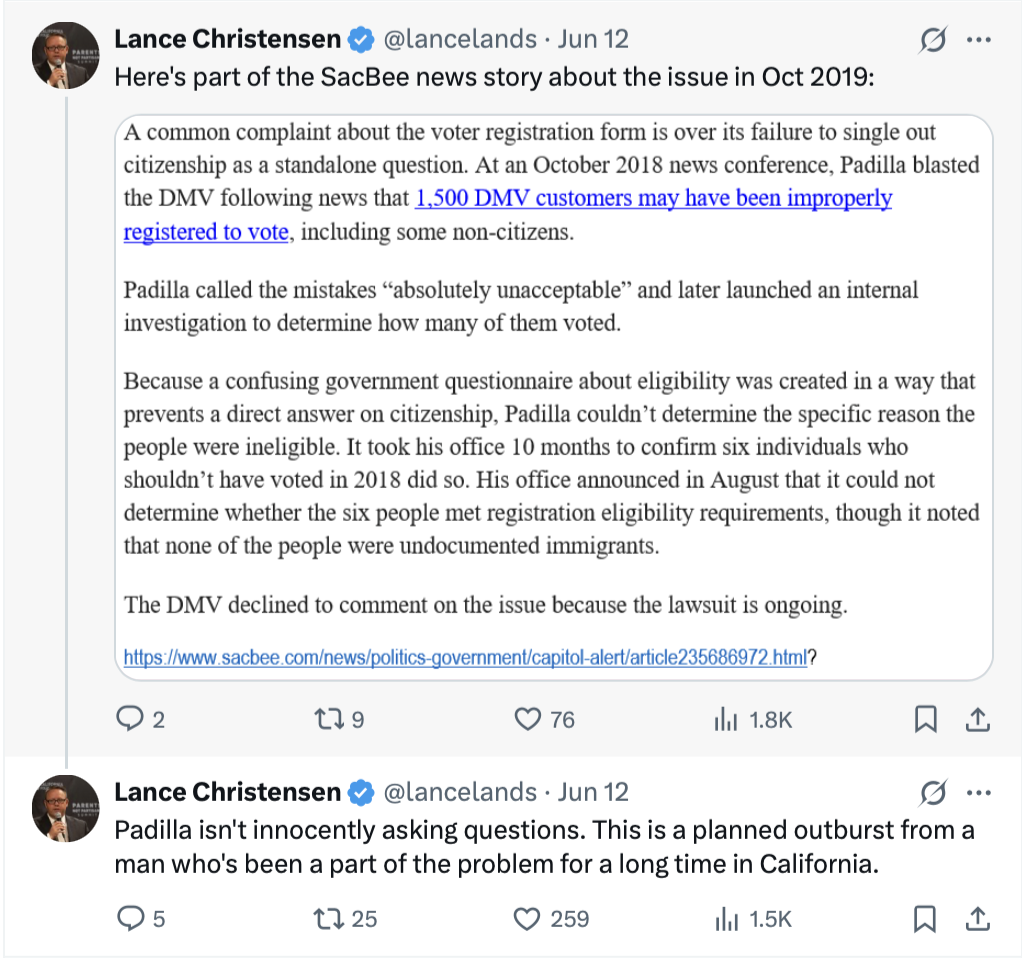1022x958 pixels.
Task: Open Lance Christensen's profile from first tweet name
Action: [228, 39]
